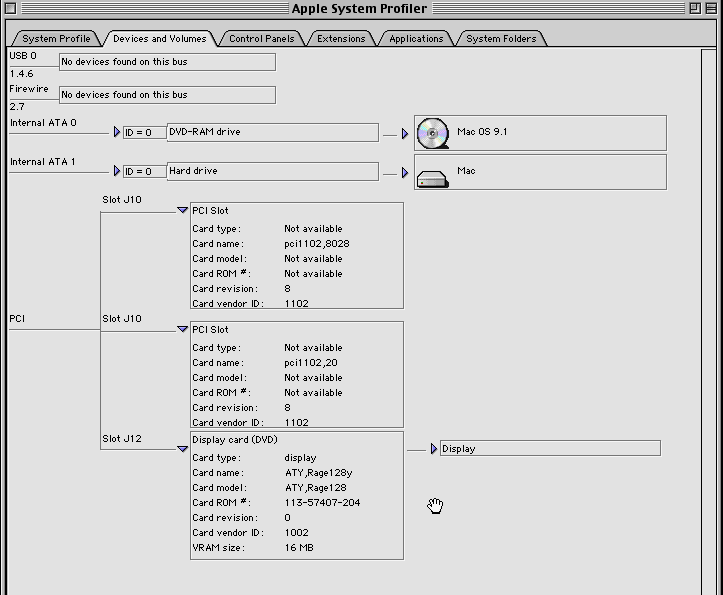Image resolution: width=723 pixels, height=595 pixels.
Task: Expand the Hard drive ID = 0 triangle
Action: [117, 171]
